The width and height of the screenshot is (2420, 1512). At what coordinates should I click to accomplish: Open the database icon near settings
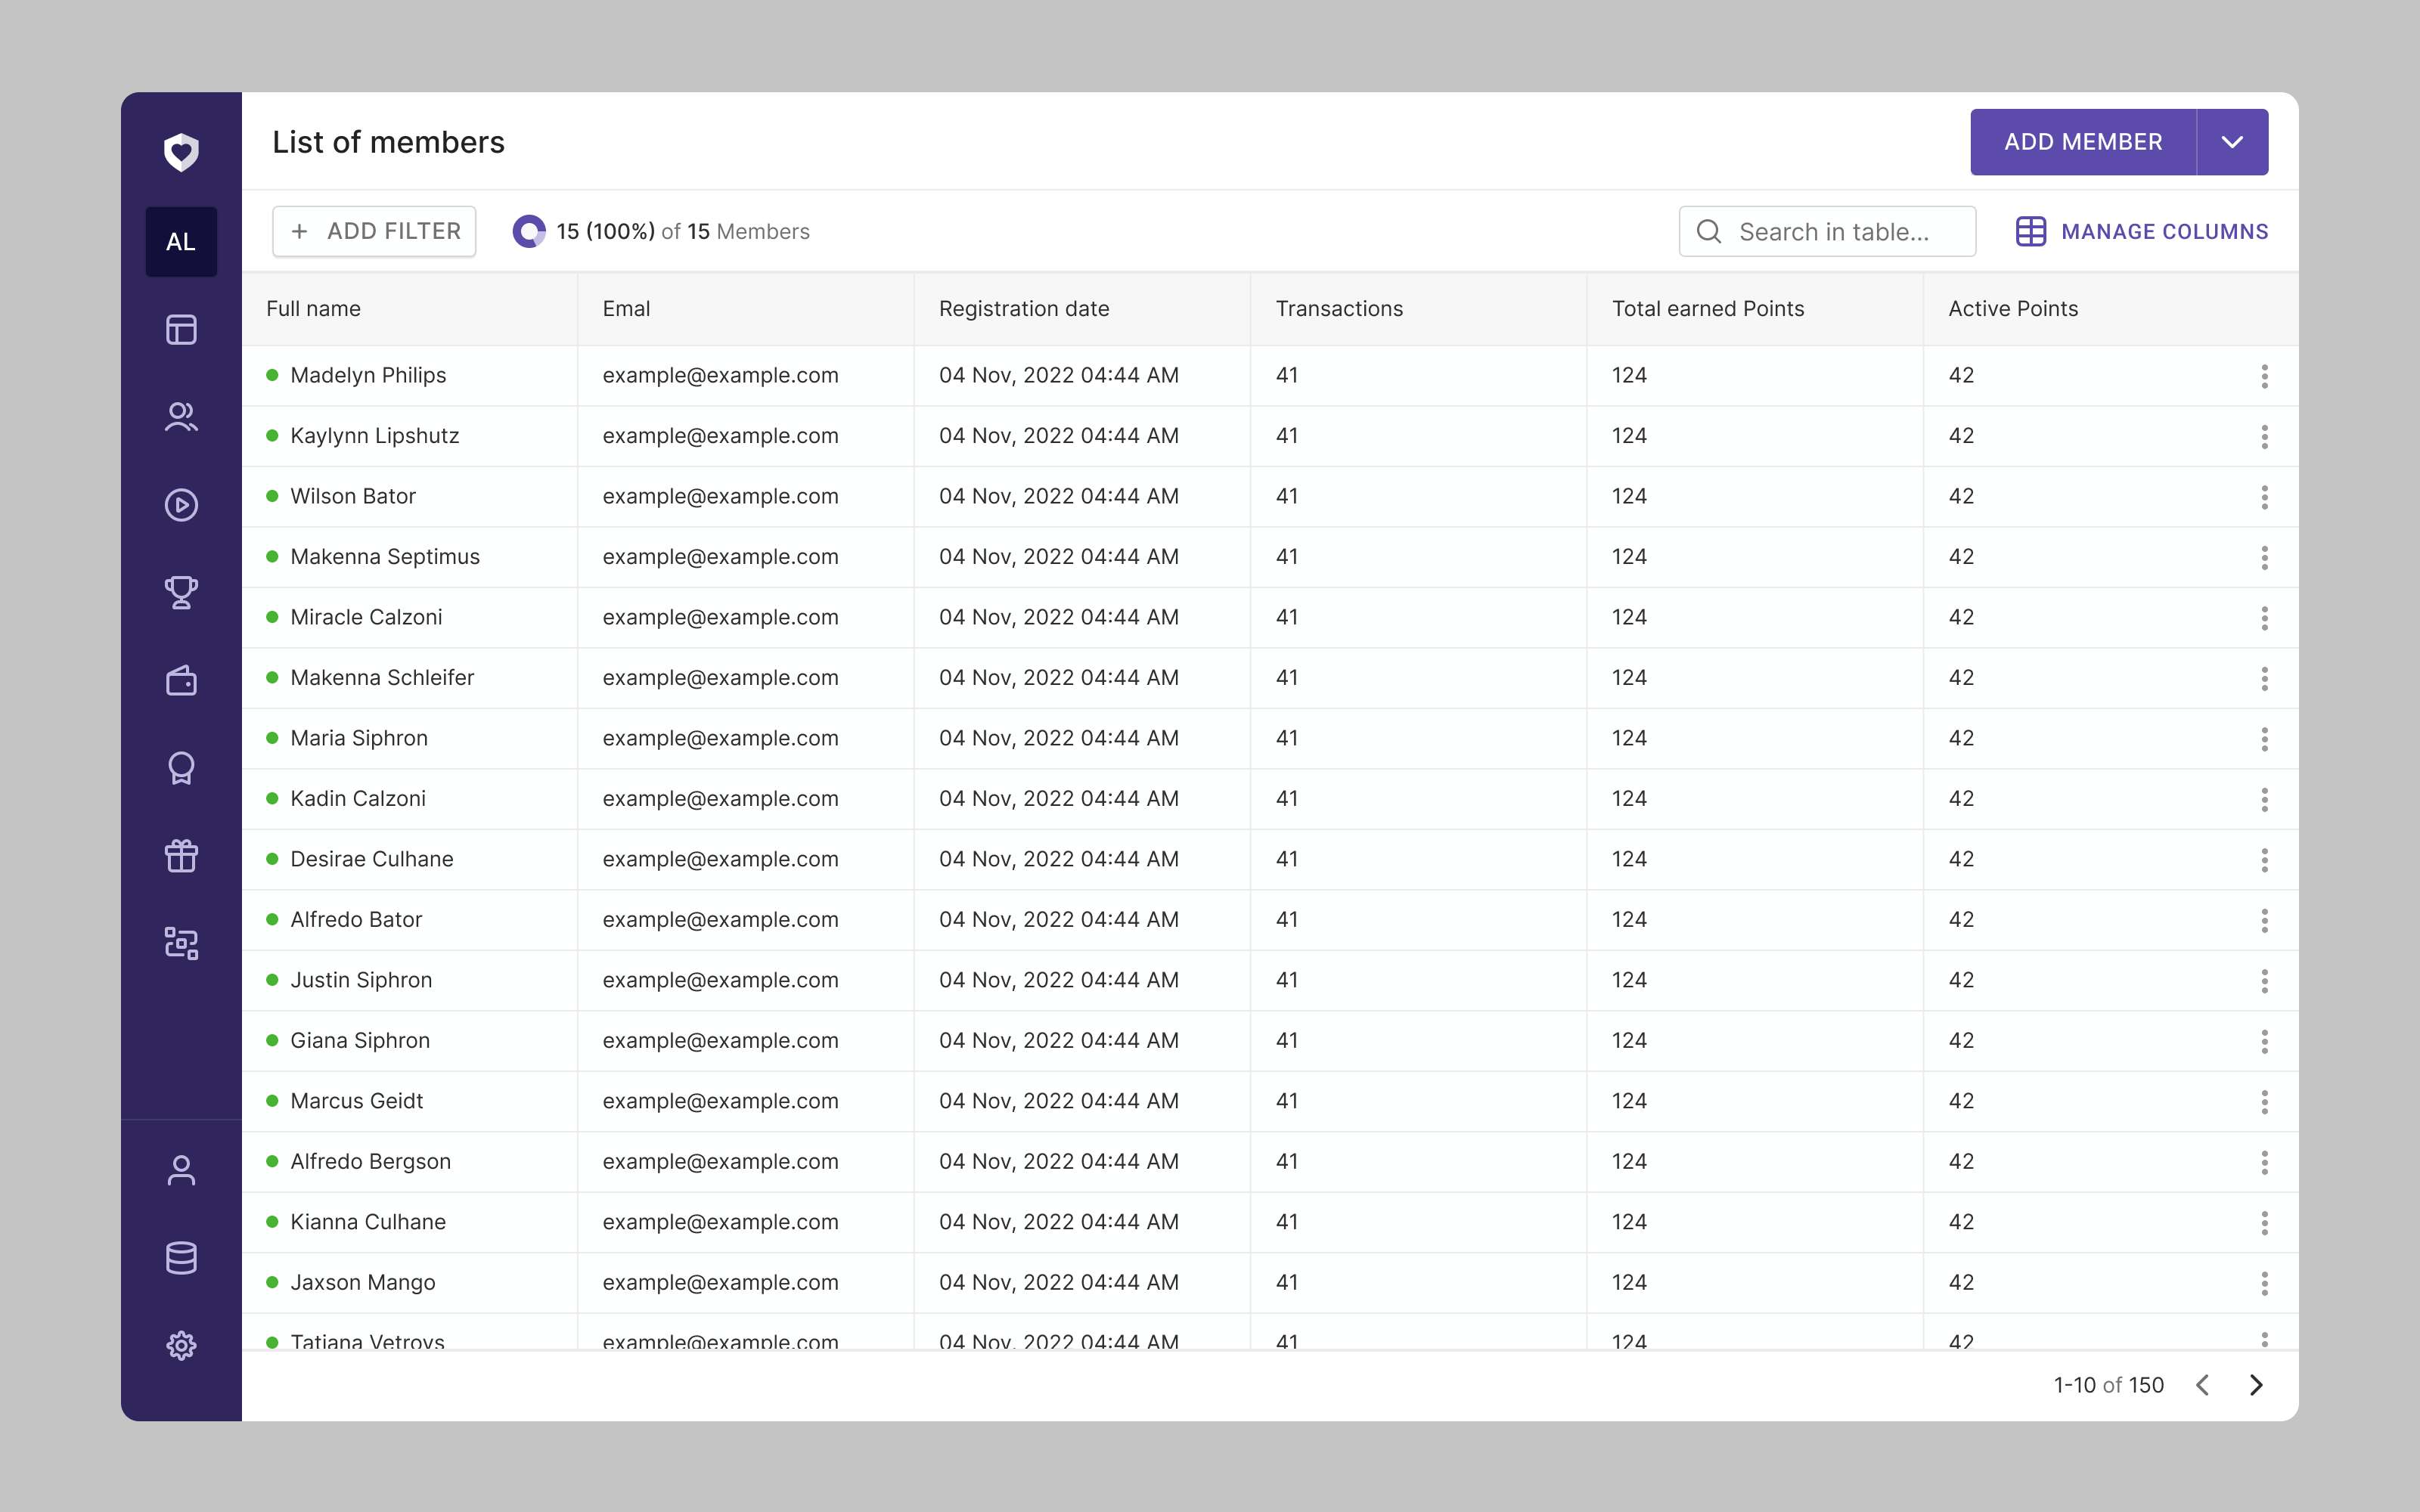click(x=181, y=1258)
